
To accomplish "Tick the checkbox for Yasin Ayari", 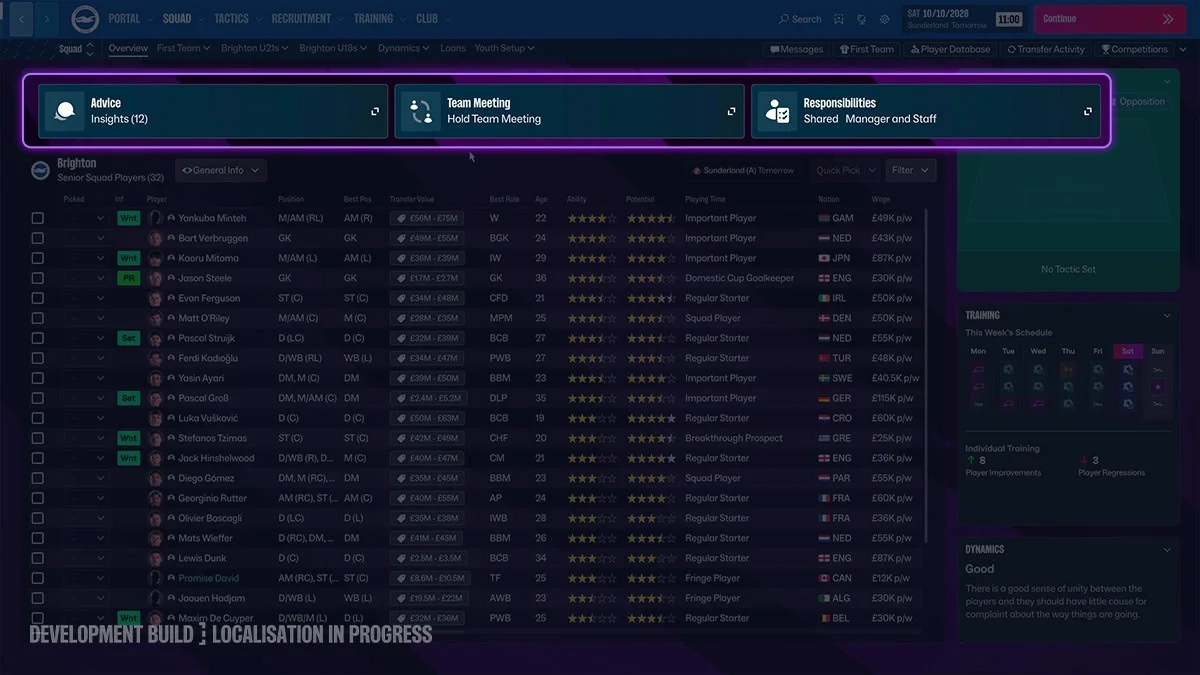I will tap(38, 378).
